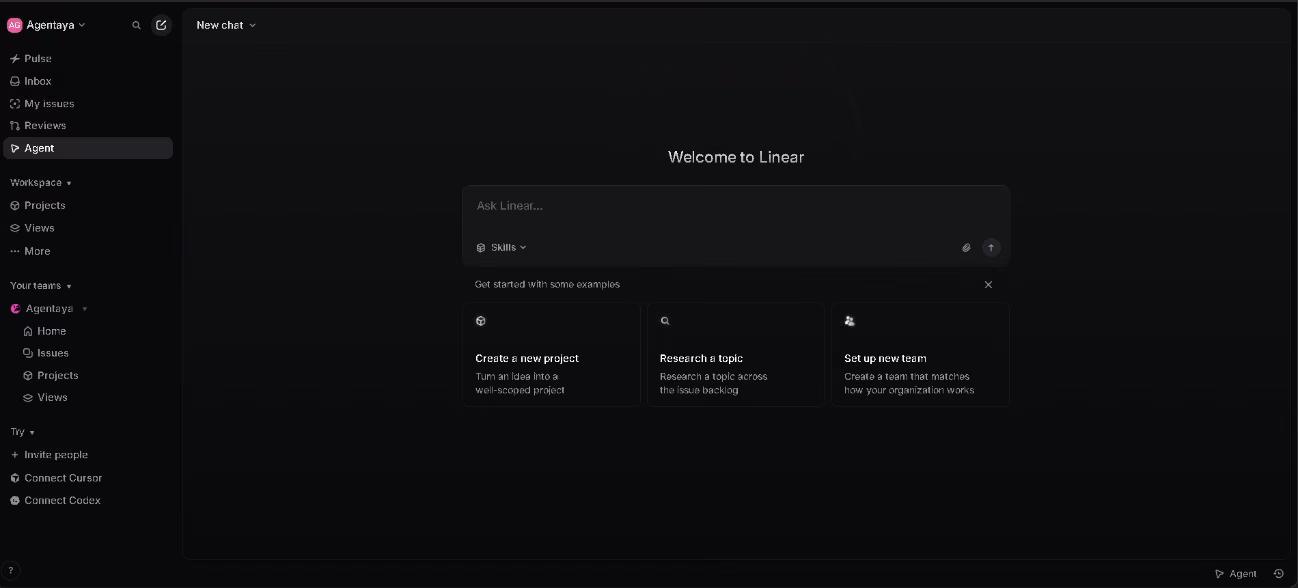Click Connect Codex
This screenshot has width=1298, height=588.
88,501
